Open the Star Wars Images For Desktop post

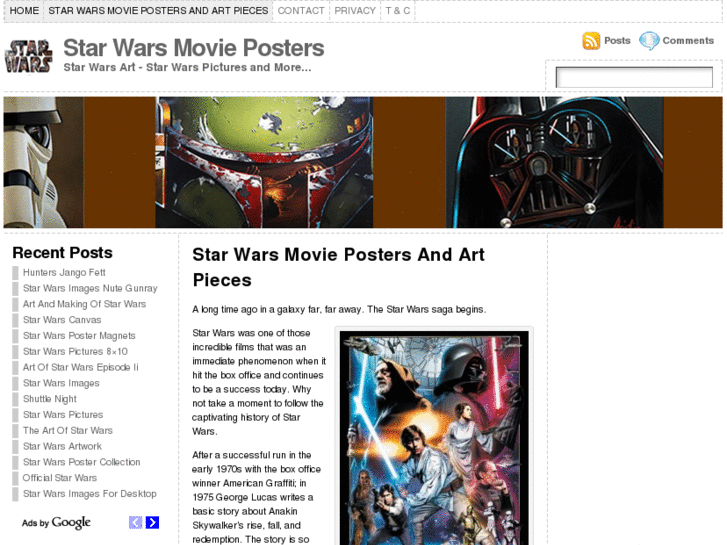pyautogui.click(x=89, y=493)
